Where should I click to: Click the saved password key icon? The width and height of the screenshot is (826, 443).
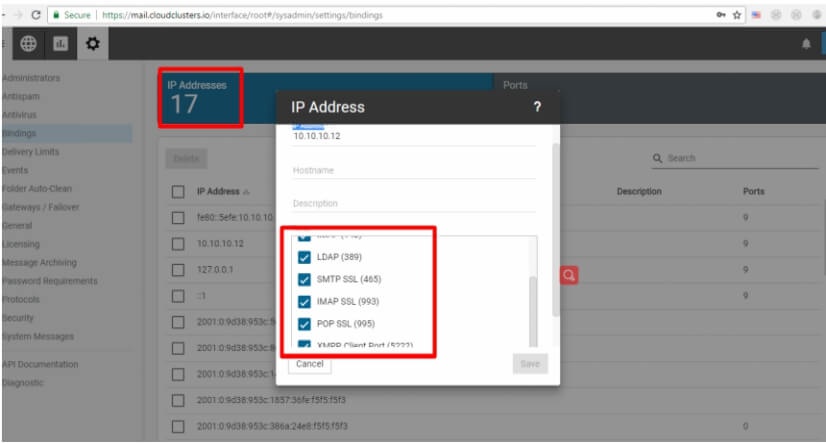pyautogui.click(x=721, y=15)
